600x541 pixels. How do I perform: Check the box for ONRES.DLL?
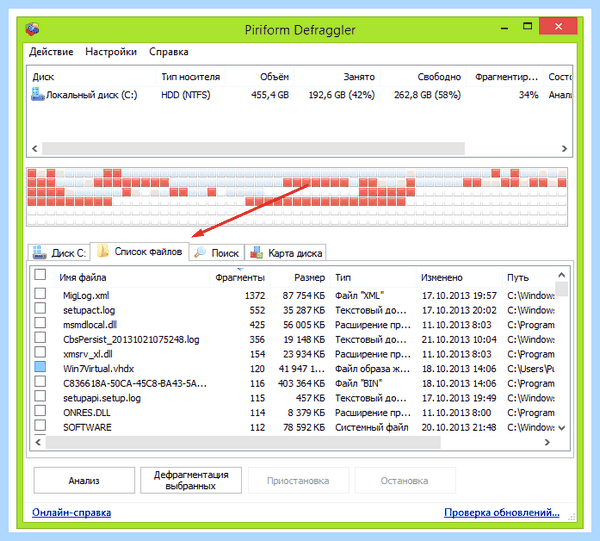pos(40,411)
